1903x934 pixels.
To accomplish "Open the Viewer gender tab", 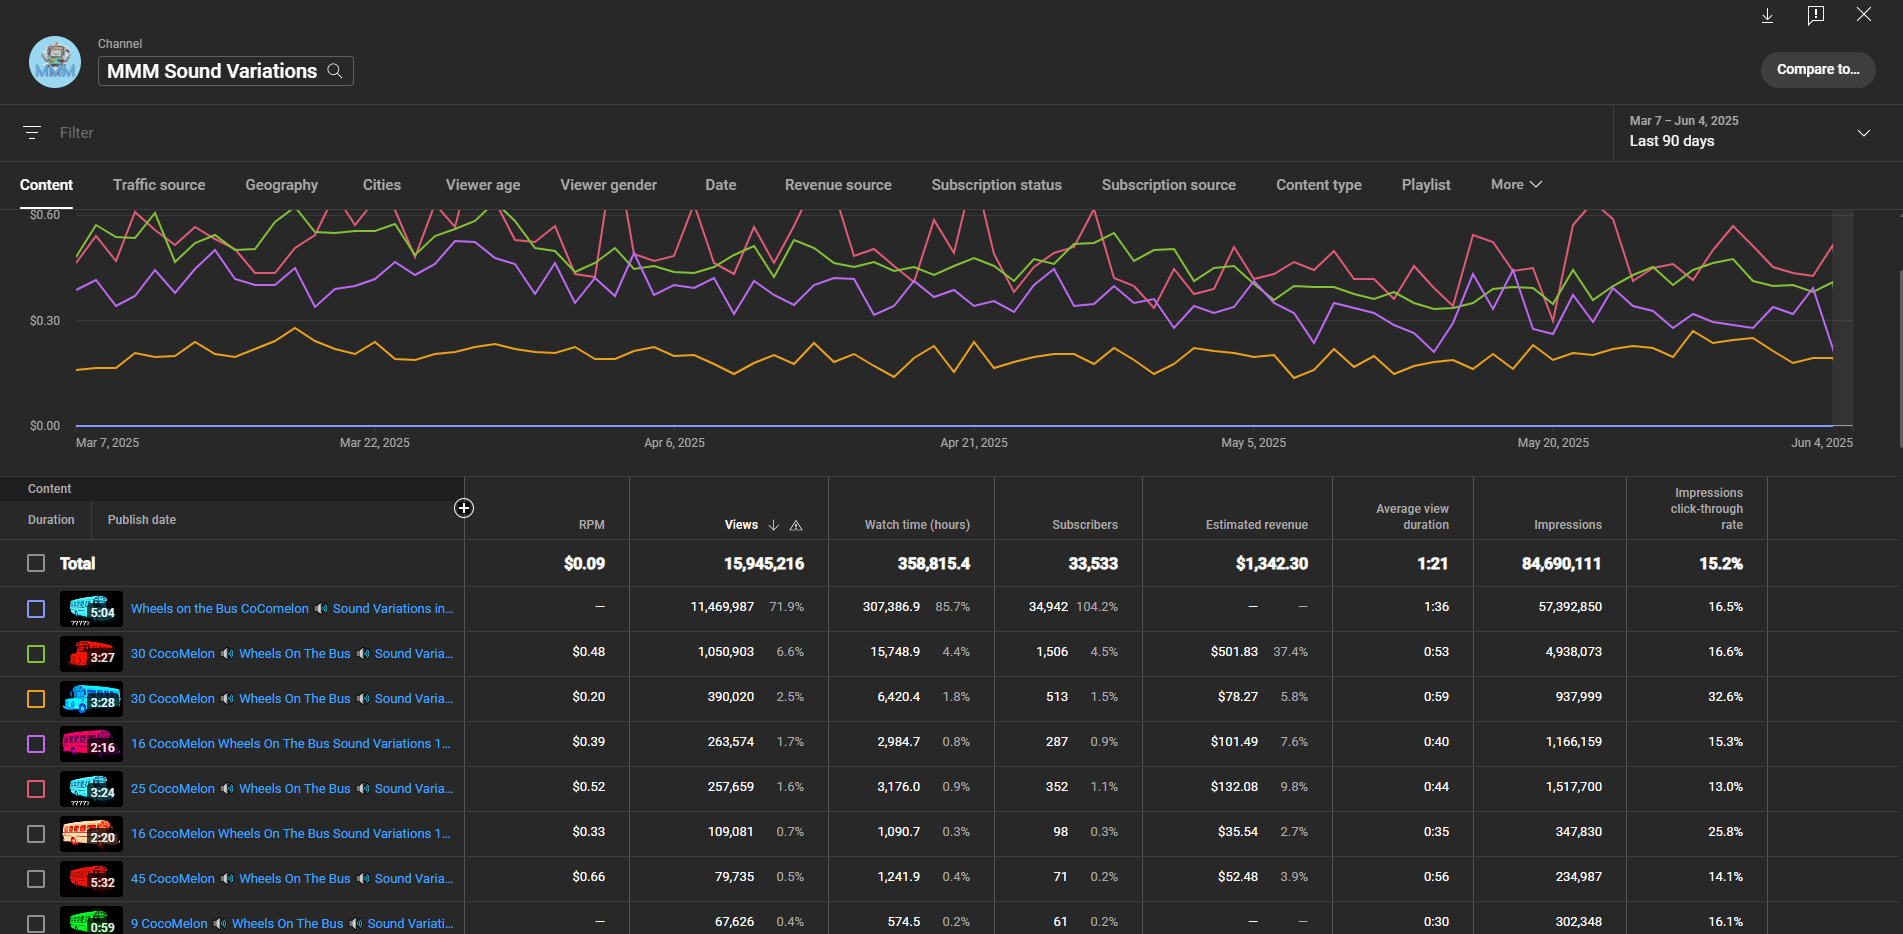I will point(609,185).
